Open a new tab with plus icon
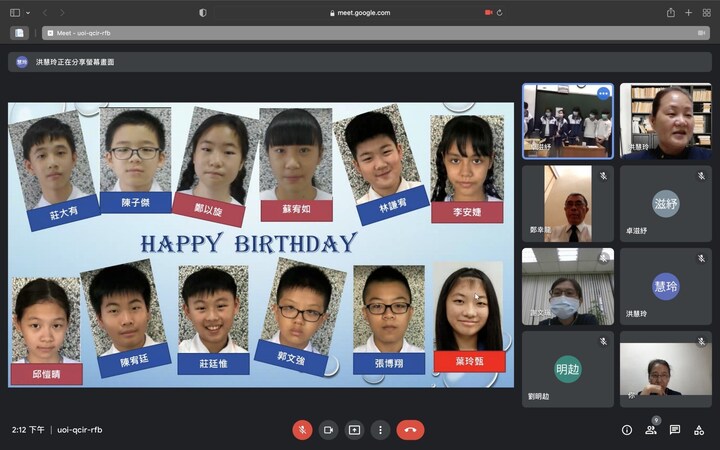Viewport: 720px width, 450px height. point(688,13)
